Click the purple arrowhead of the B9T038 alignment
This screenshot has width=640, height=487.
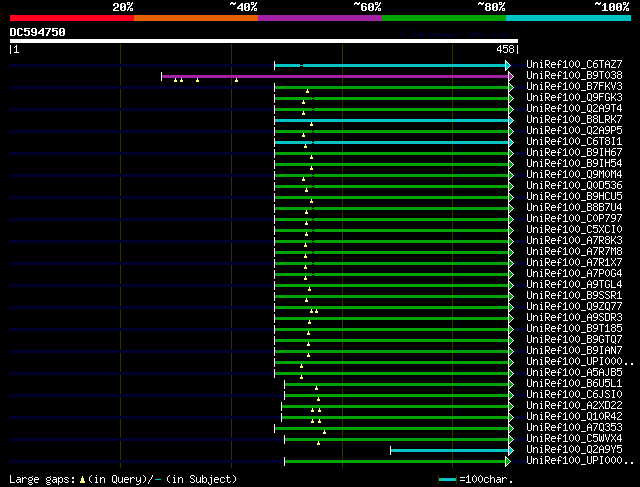pyautogui.click(x=511, y=76)
